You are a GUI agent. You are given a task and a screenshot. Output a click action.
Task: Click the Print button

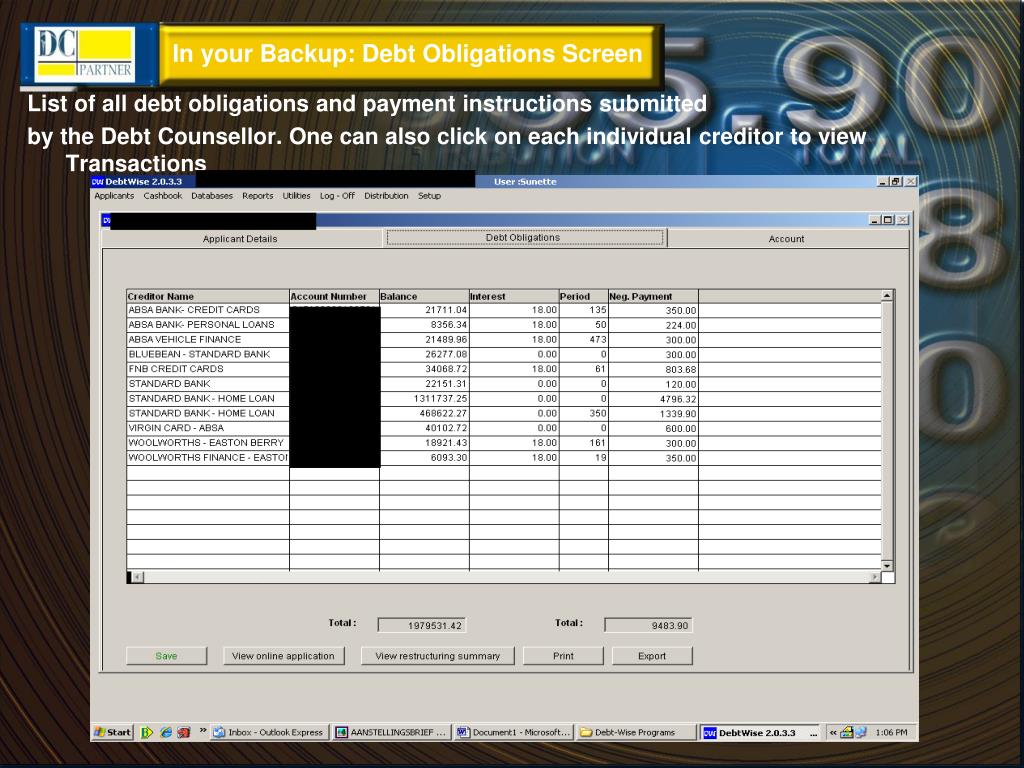point(563,656)
